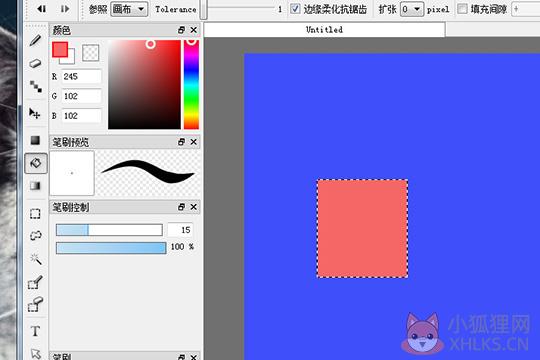Enable the 填充间隙 fill gap checkbox
This screenshot has height=360, width=540.
pyautogui.click(x=462, y=9)
